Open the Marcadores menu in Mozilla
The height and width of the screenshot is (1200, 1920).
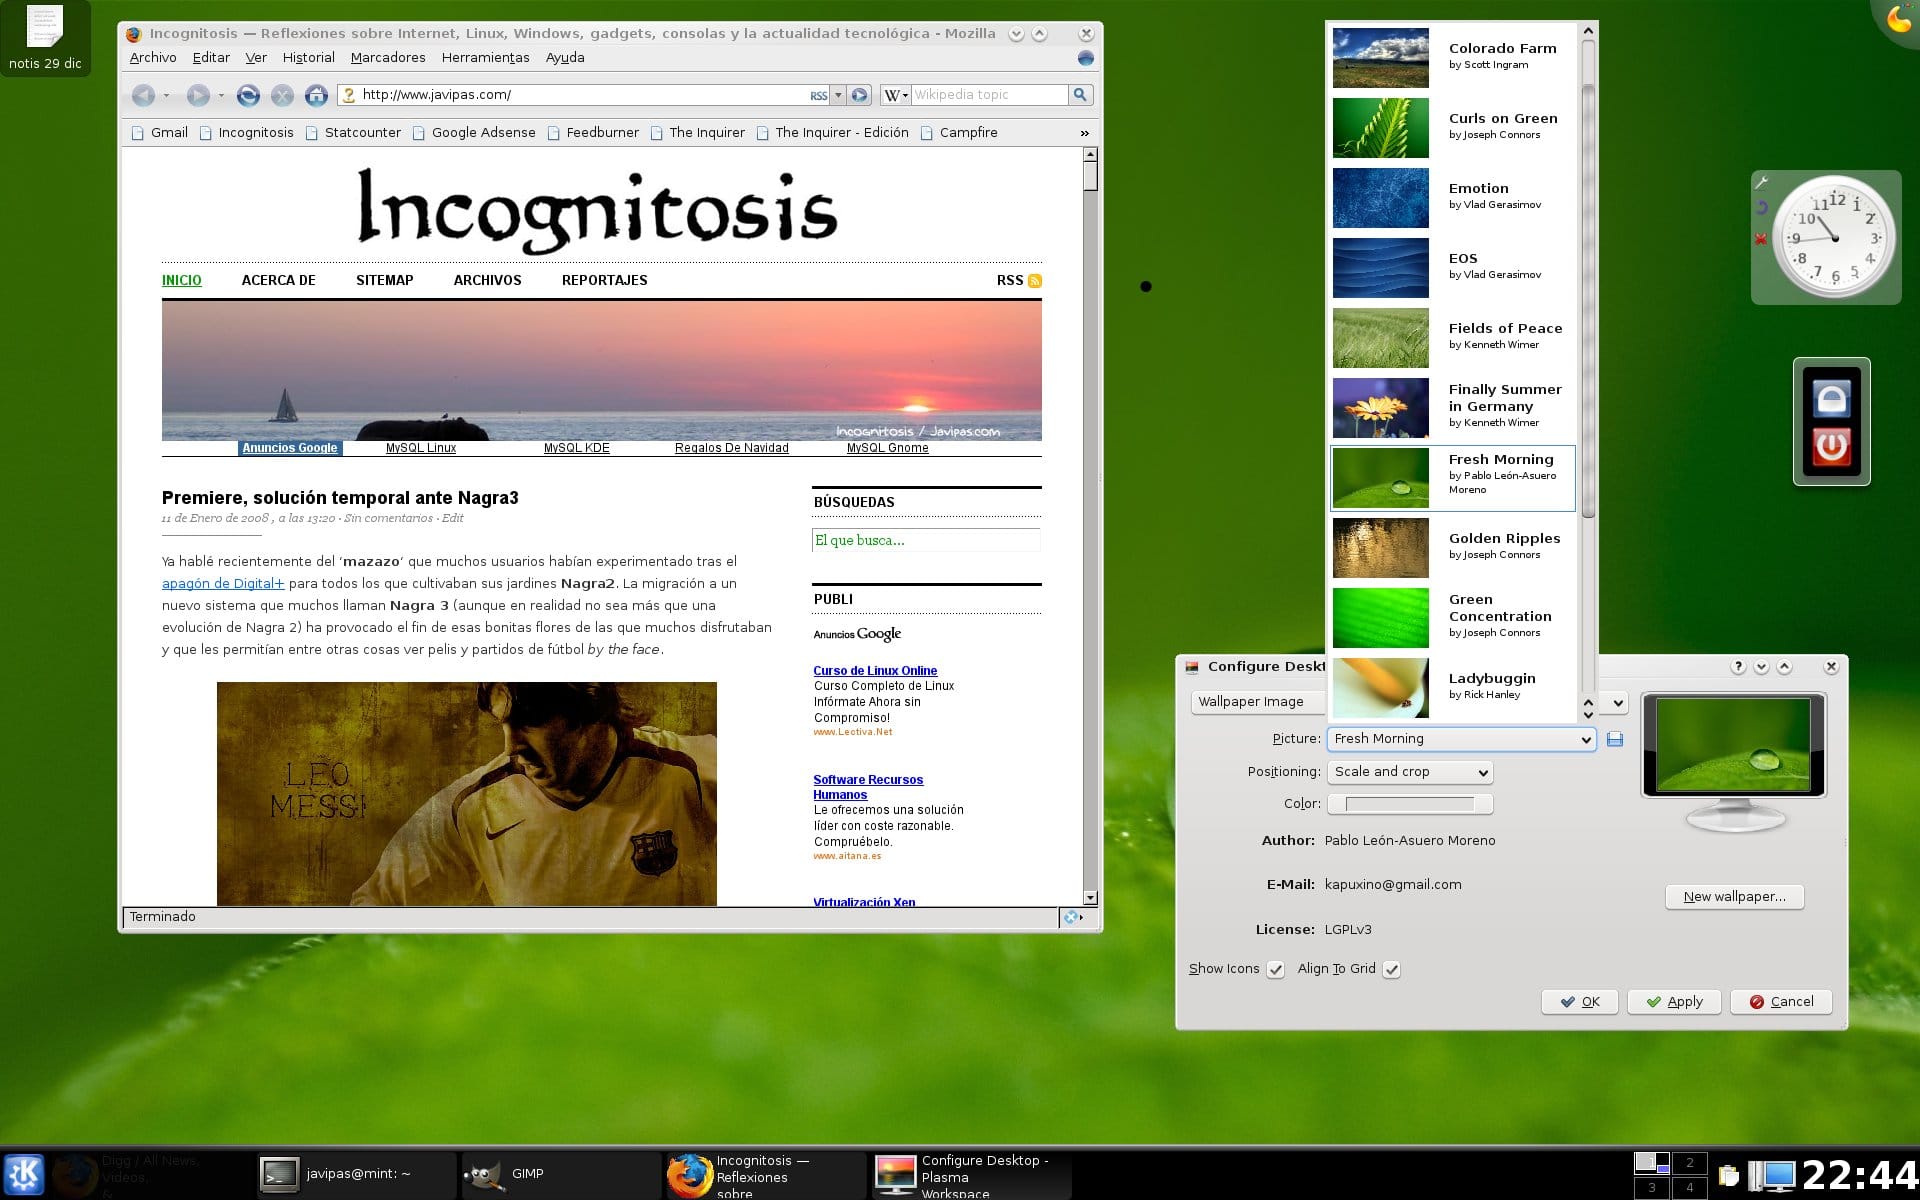point(388,57)
